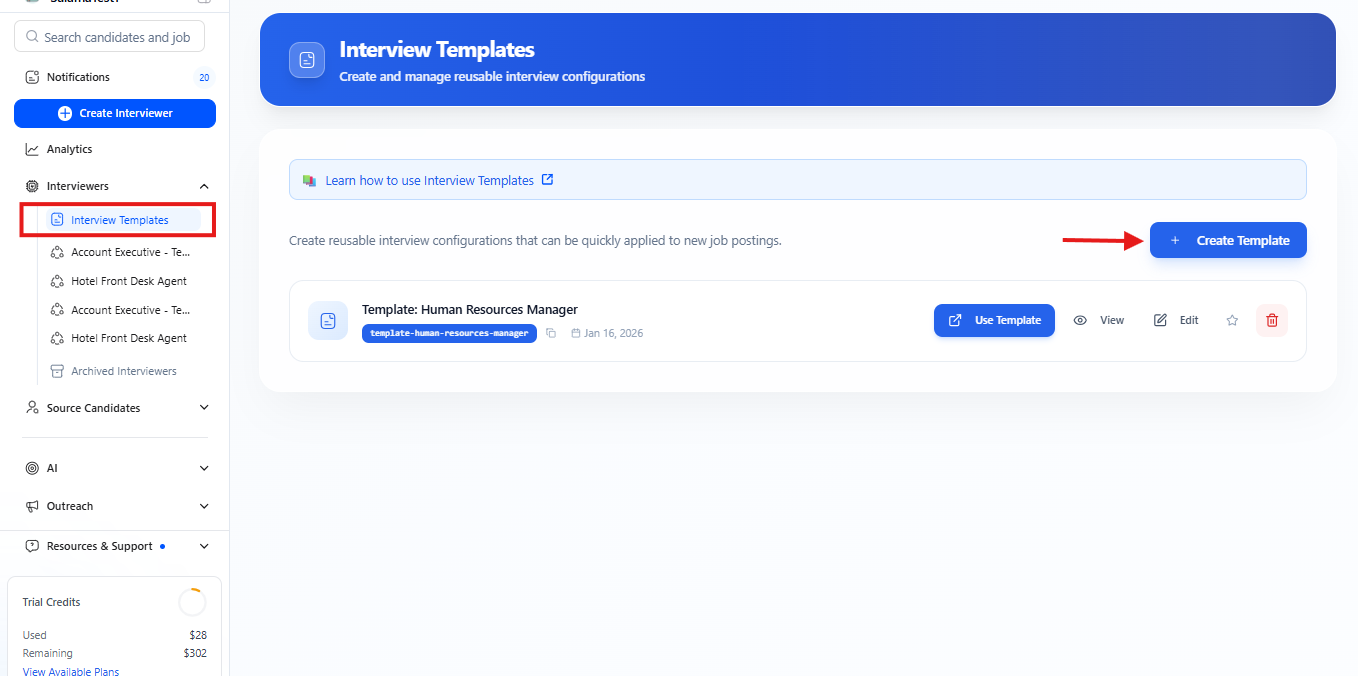Click the search candidates and job field

pyautogui.click(x=116, y=37)
